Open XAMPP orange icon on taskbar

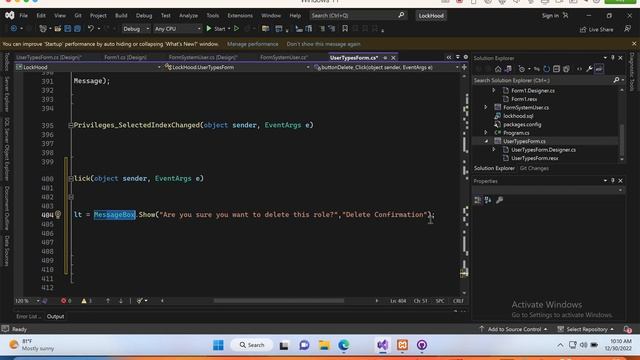402,345
